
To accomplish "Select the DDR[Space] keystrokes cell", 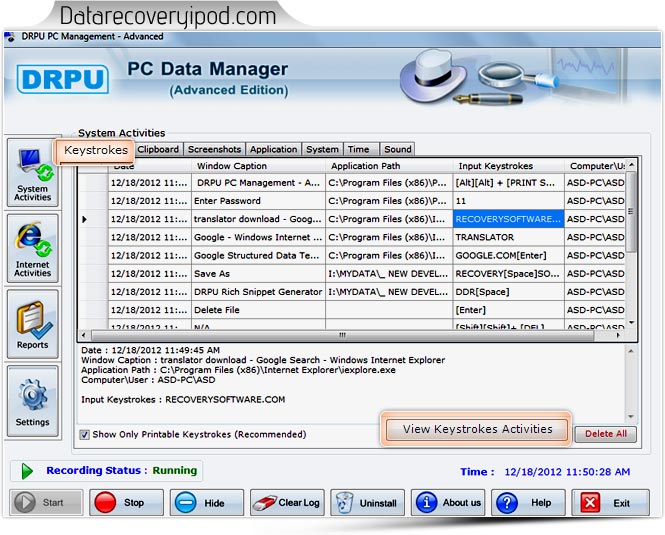I will 509,292.
